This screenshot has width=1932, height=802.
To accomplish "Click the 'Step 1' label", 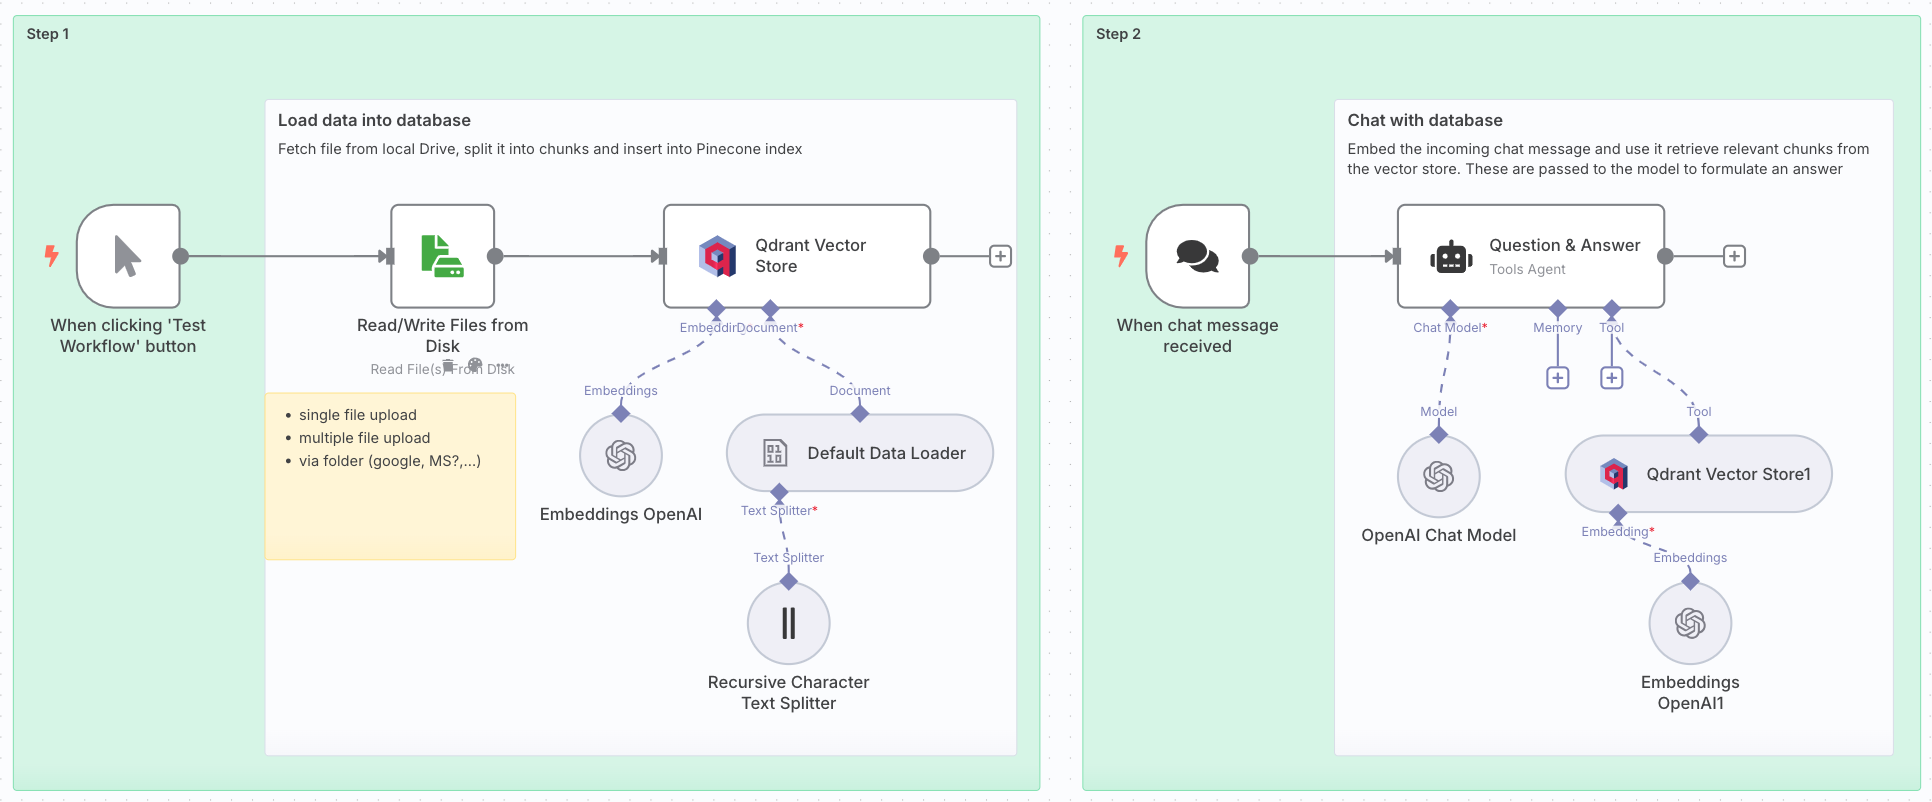I will [48, 34].
